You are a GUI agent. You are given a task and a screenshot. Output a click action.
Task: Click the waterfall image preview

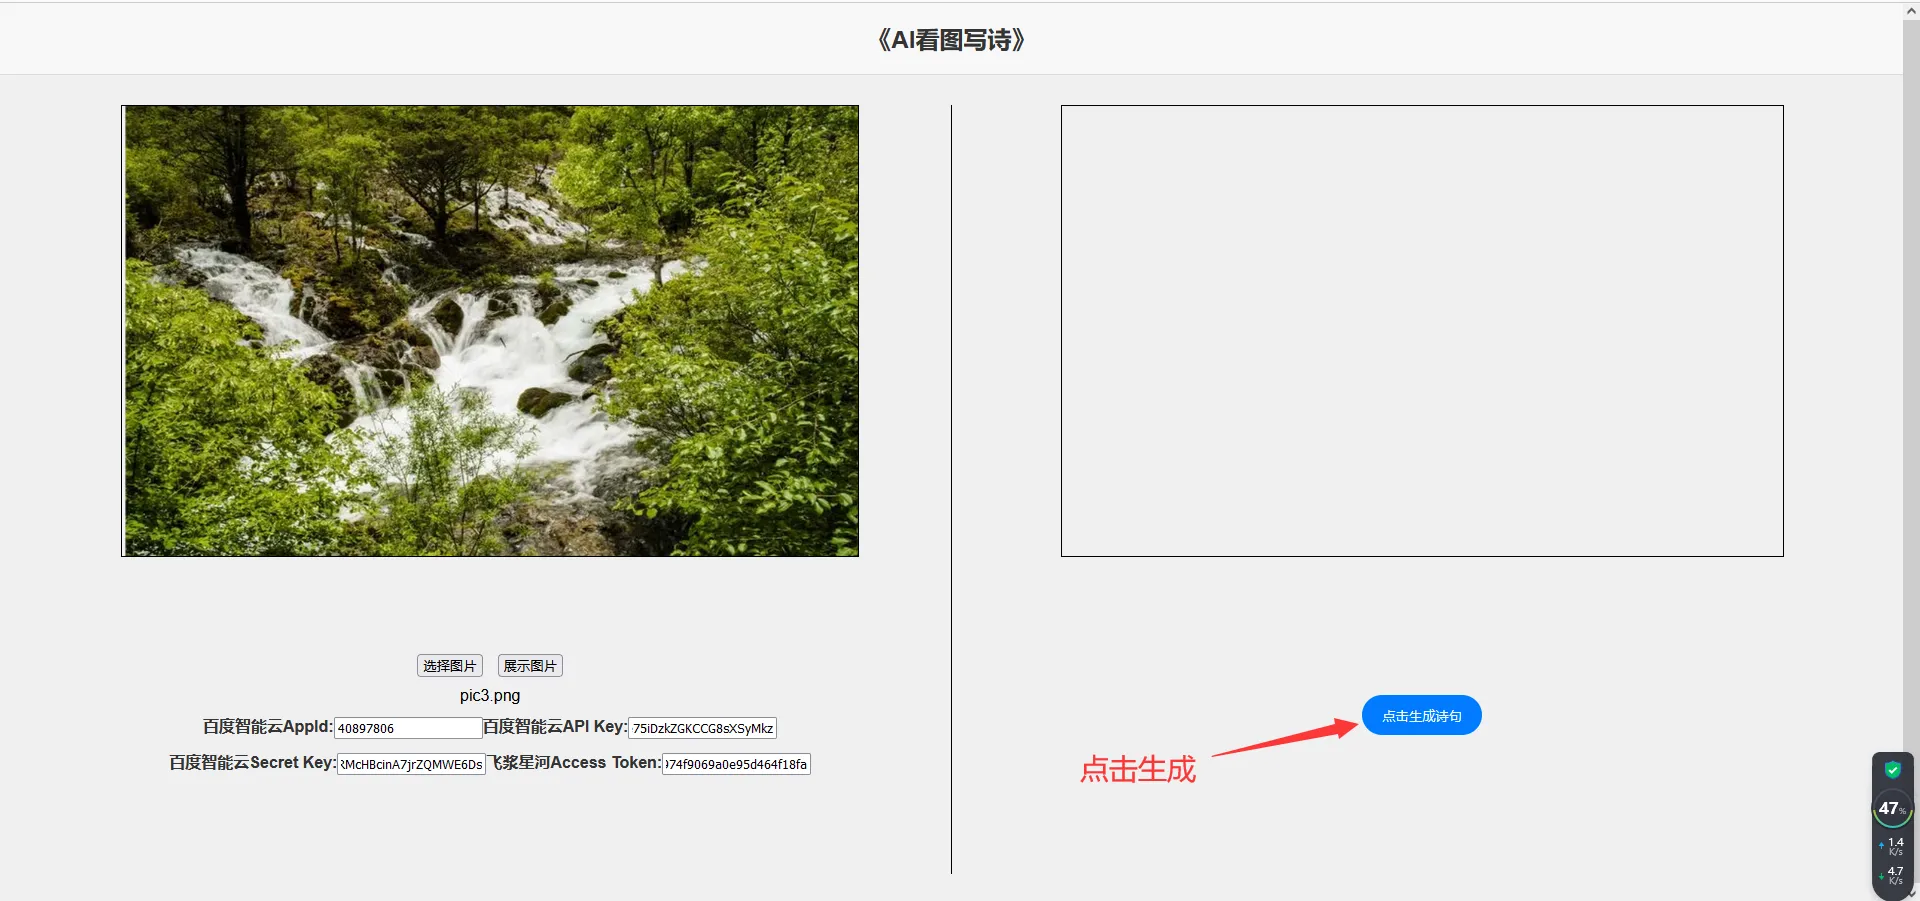tap(489, 330)
